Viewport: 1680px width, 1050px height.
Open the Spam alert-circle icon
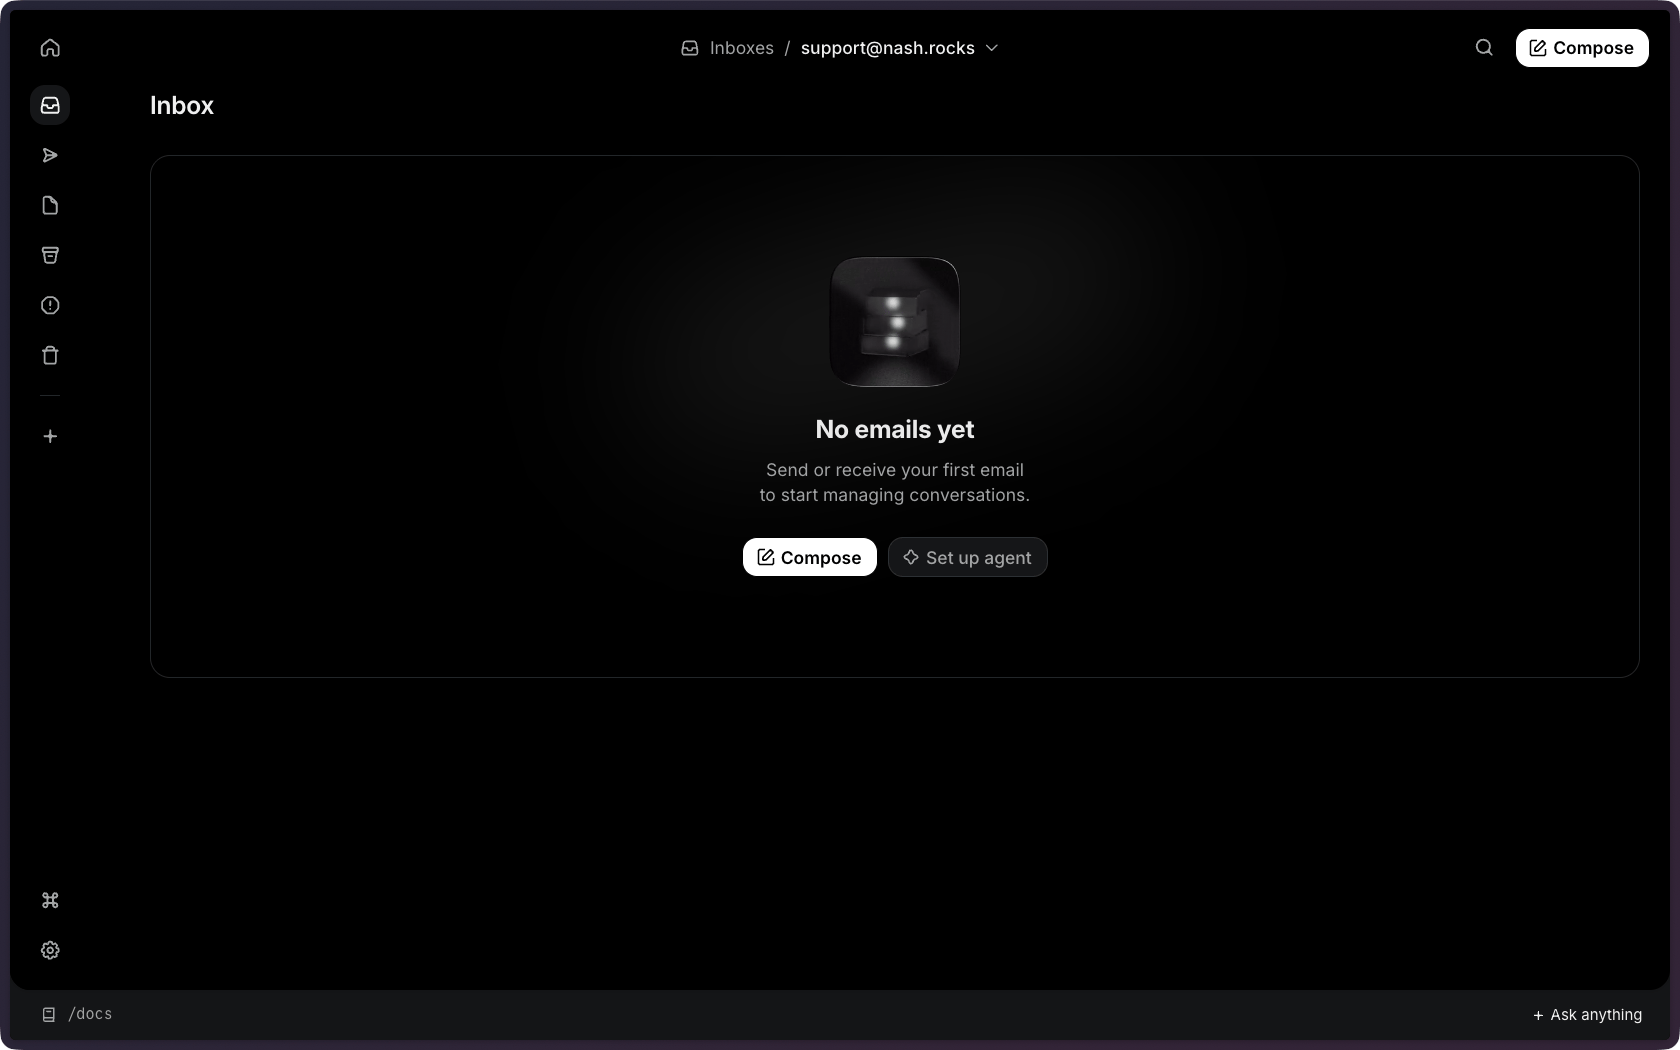(50, 305)
